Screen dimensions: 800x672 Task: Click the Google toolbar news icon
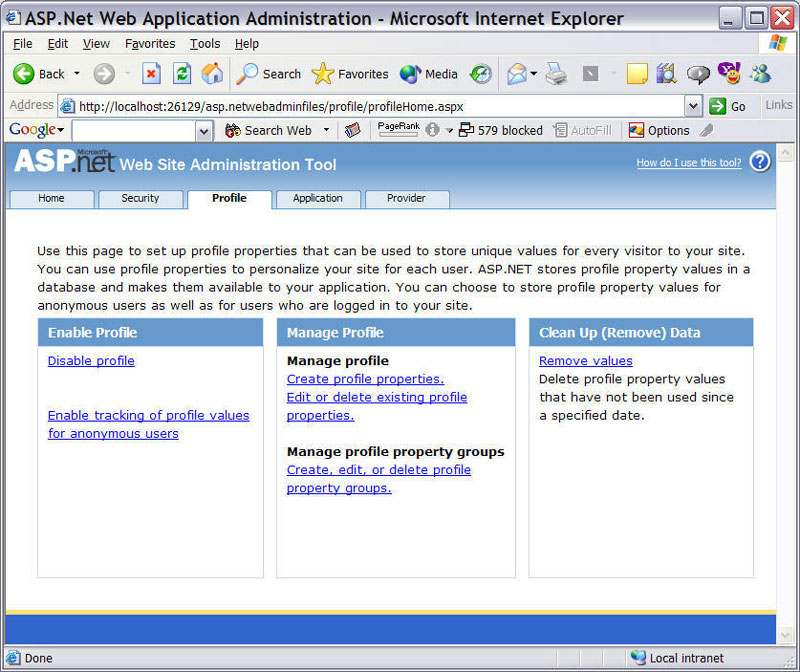(352, 131)
